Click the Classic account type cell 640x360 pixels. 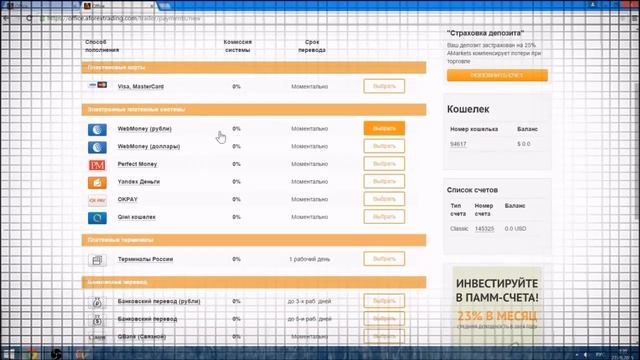pyautogui.click(x=459, y=229)
